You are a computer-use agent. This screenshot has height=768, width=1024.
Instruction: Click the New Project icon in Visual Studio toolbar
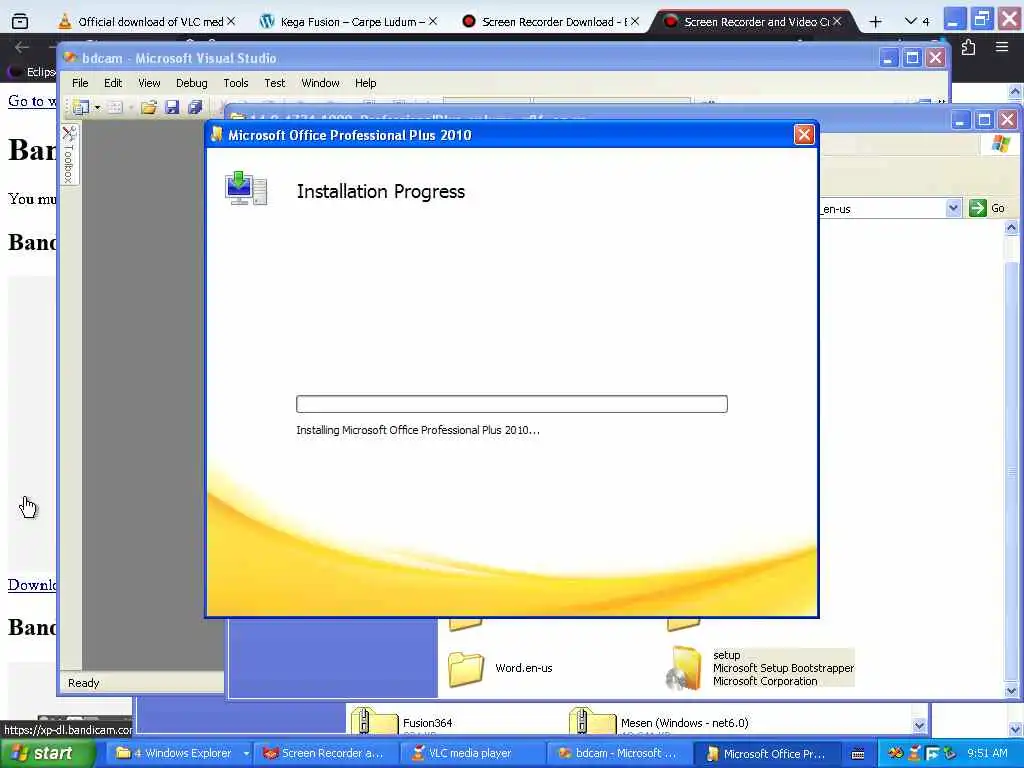pos(81,107)
